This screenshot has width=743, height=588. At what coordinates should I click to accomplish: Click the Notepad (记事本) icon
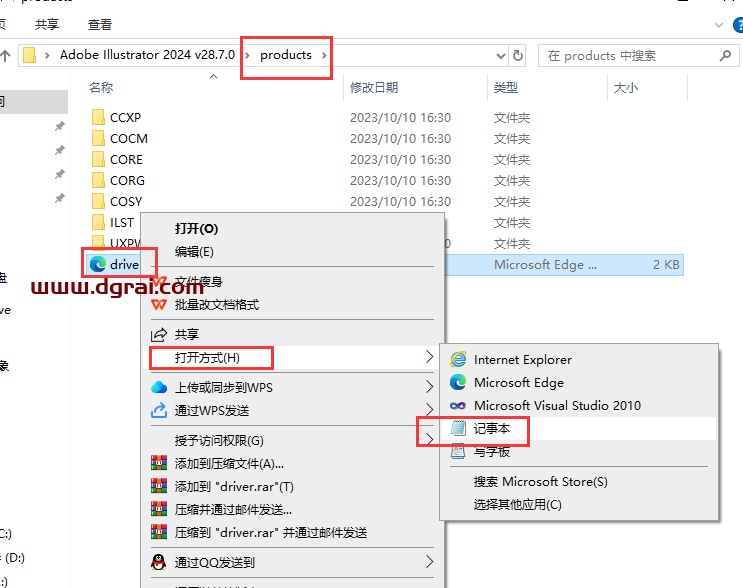point(458,428)
